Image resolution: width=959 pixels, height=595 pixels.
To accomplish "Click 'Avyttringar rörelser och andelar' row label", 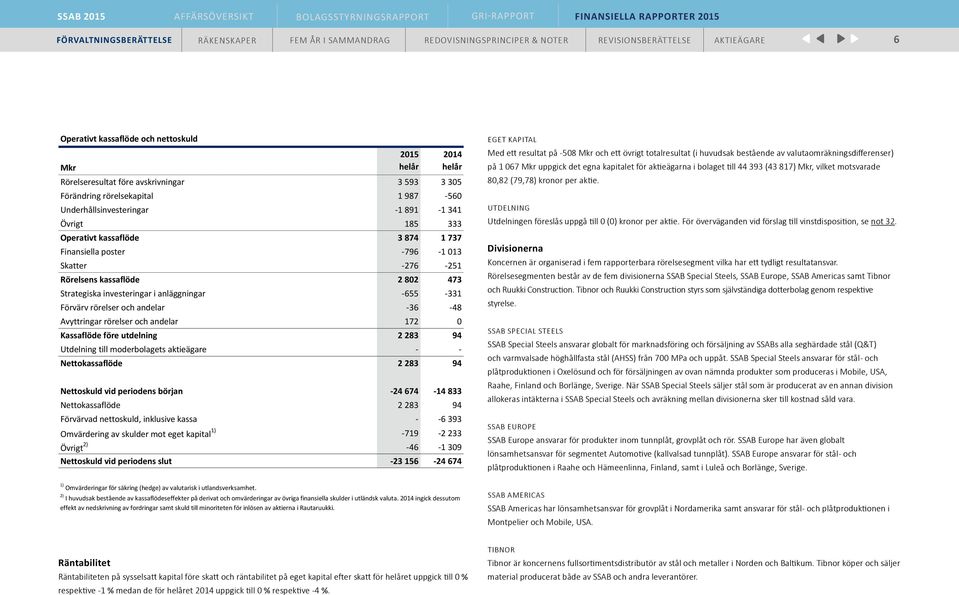I will 119,321.
